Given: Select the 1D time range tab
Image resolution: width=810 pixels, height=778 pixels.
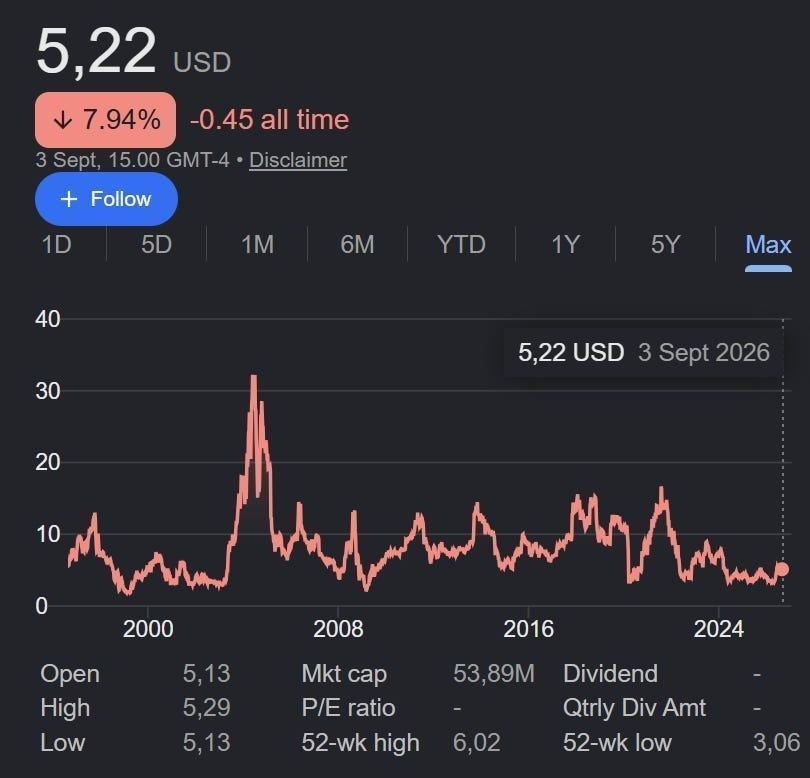Looking at the screenshot, I should click(56, 244).
